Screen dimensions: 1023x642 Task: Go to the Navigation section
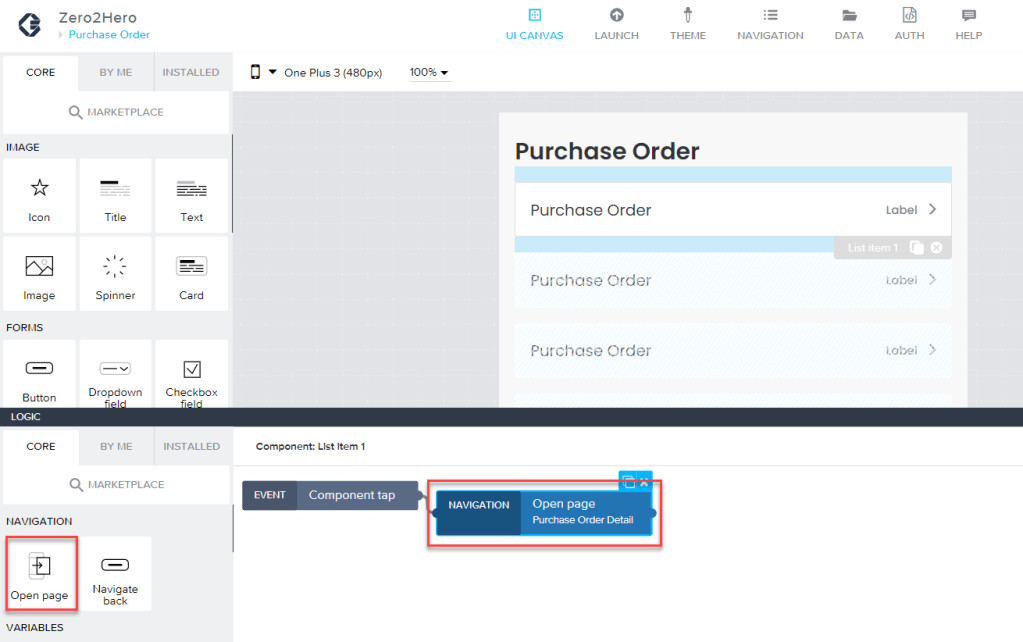(770, 25)
